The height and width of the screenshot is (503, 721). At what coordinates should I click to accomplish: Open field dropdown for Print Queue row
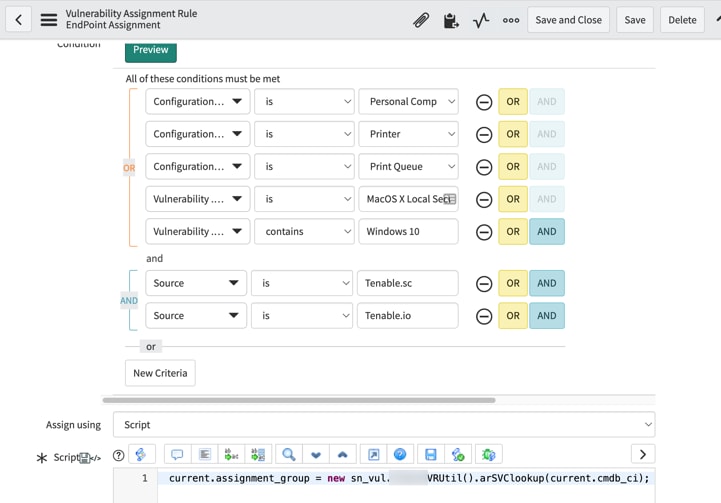(198, 166)
